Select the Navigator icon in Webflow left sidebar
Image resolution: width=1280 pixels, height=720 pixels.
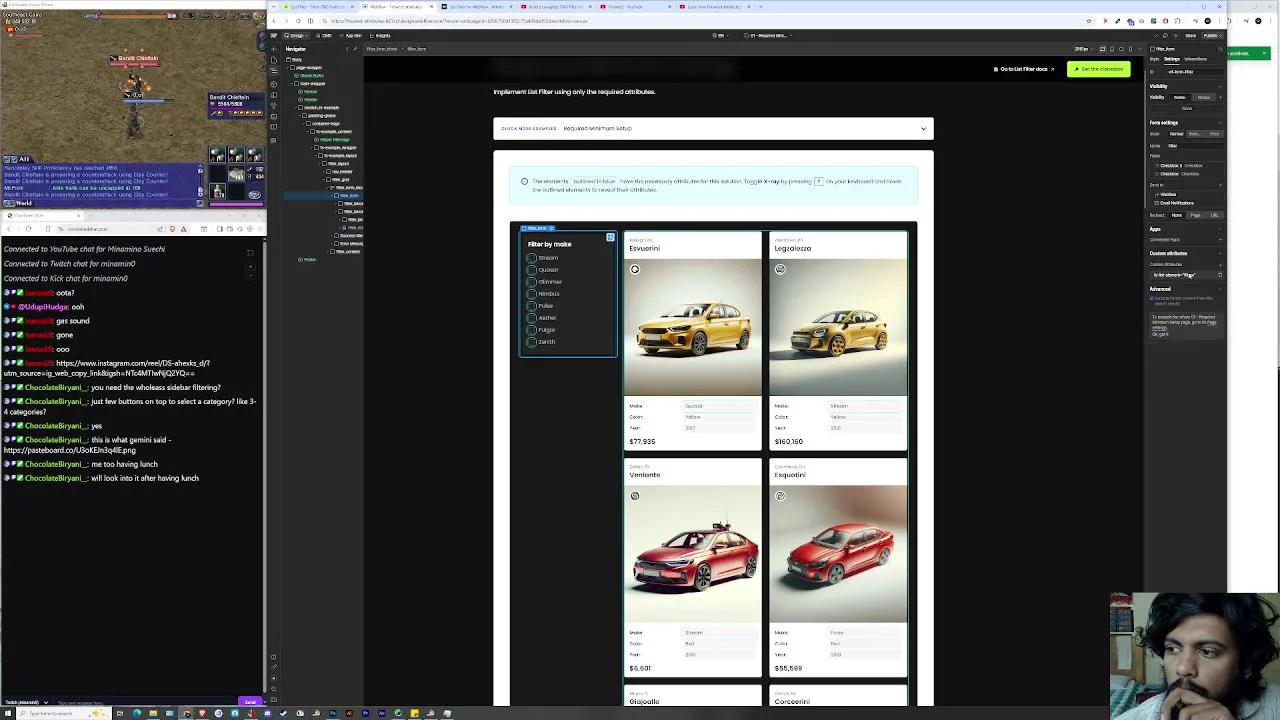click(274, 71)
